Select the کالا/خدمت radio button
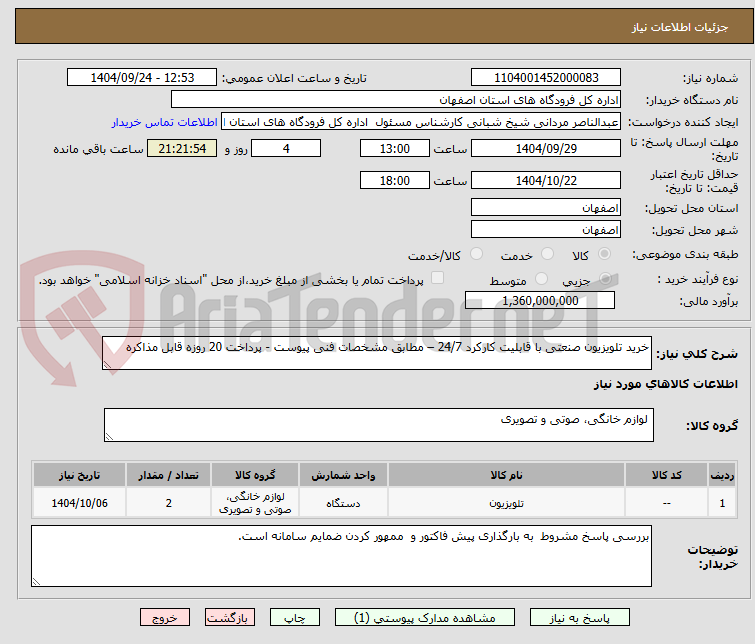Viewport: 755px width, 644px height. pos(476,253)
